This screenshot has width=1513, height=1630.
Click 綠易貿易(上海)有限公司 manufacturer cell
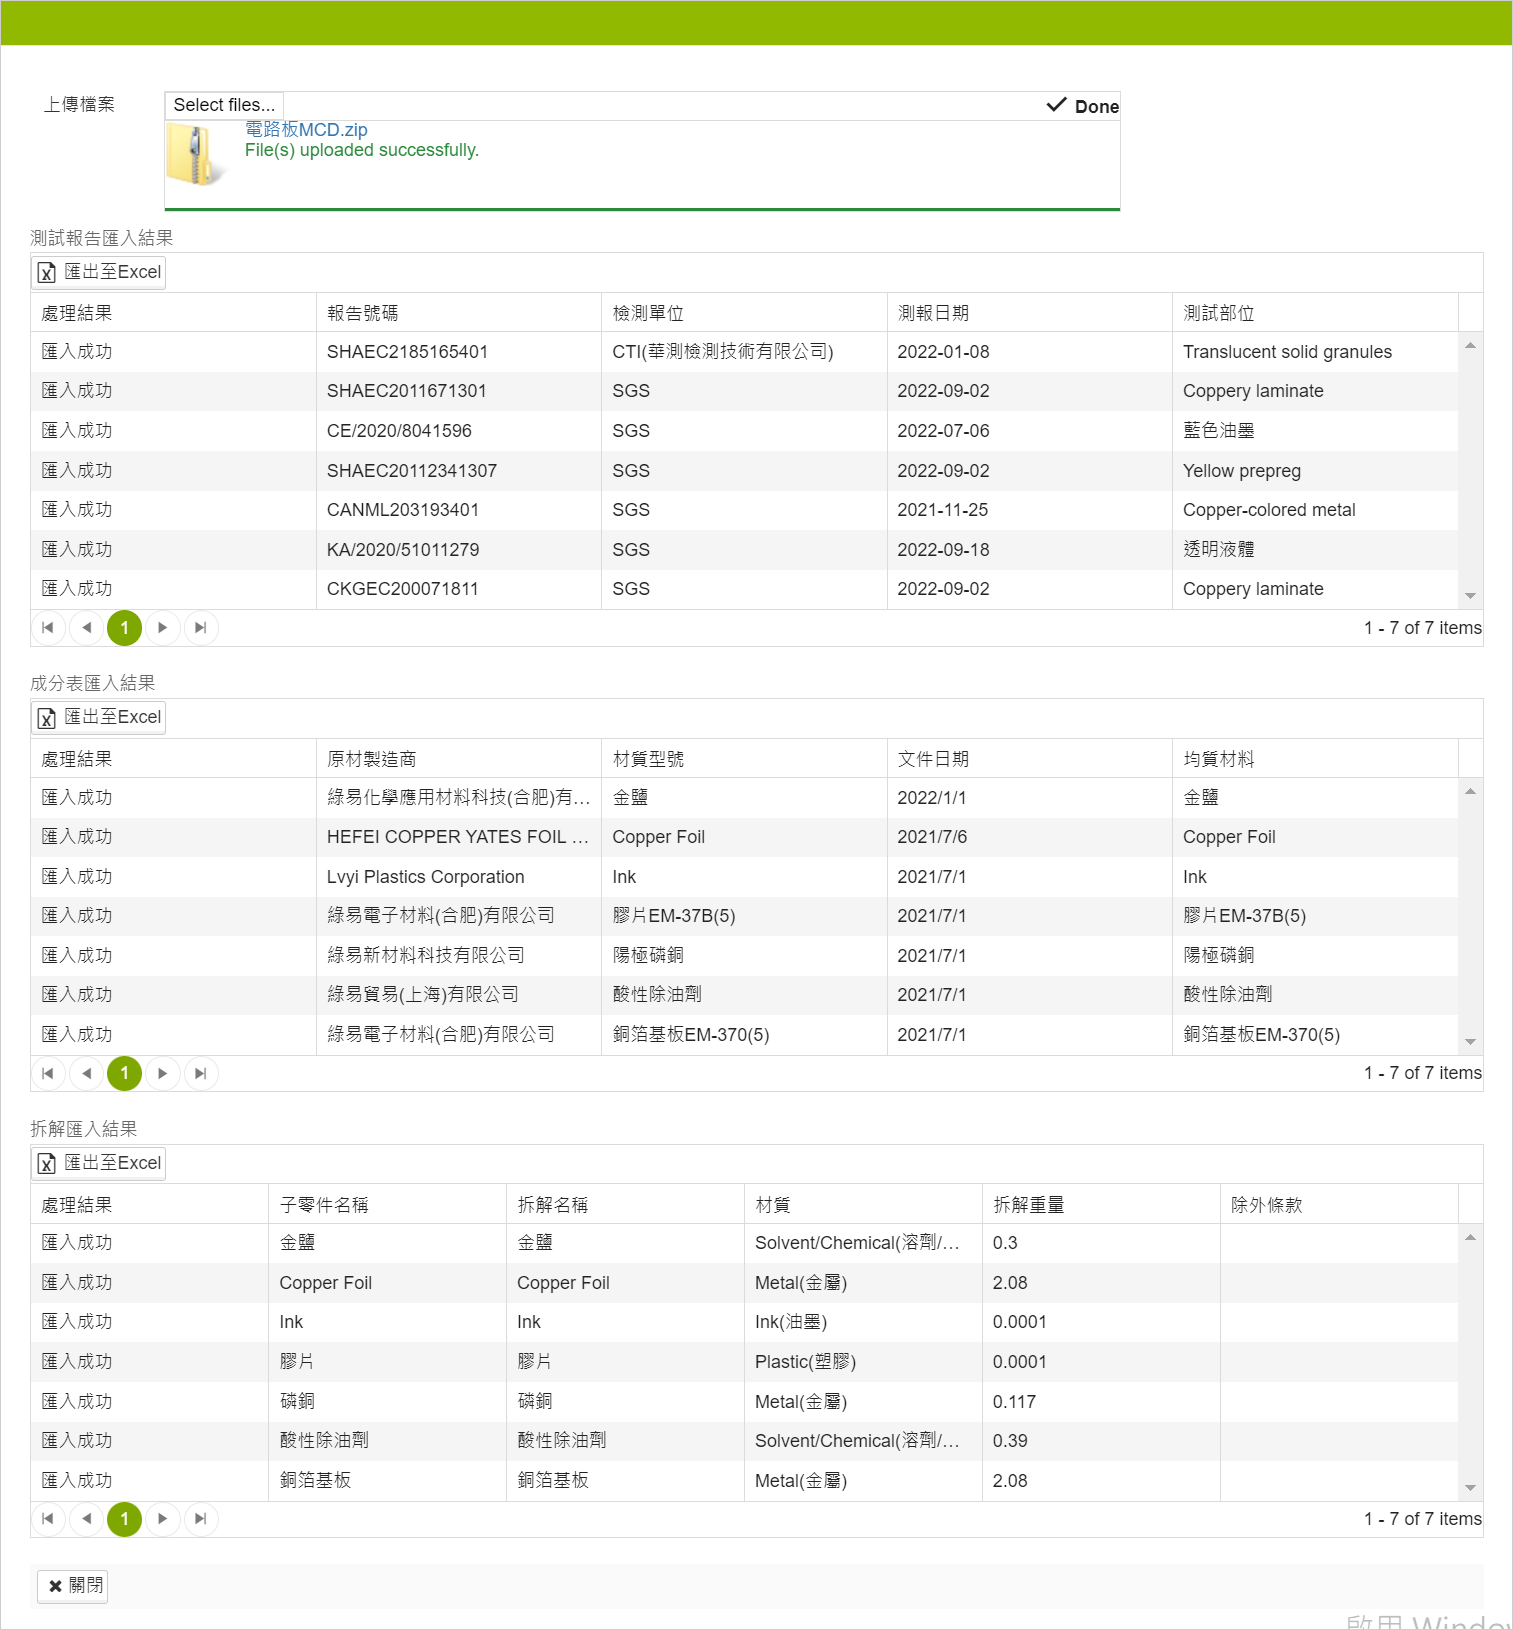(x=459, y=995)
